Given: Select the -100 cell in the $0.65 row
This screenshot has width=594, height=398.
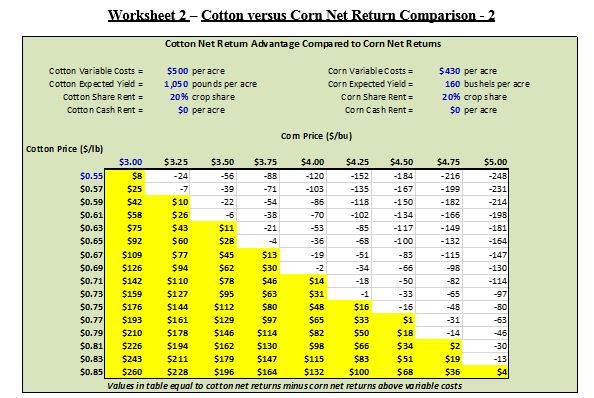Looking at the screenshot, I should pyautogui.click(x=393, y=241).
